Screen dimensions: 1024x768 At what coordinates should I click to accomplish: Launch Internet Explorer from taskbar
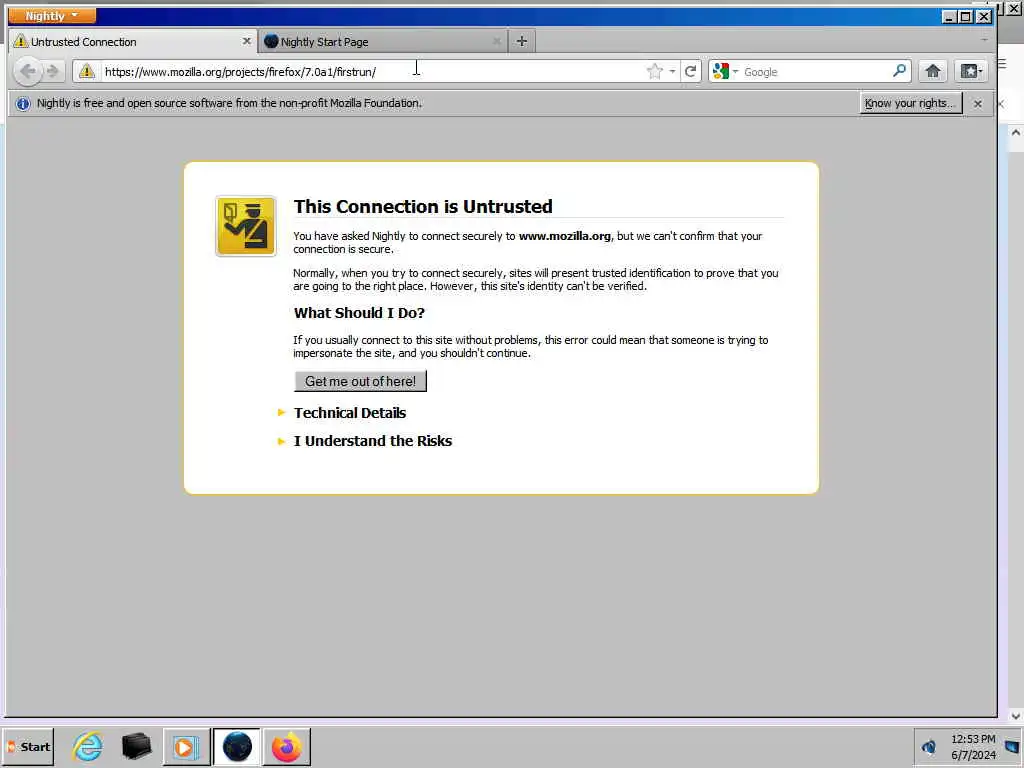tap(88, 746)
